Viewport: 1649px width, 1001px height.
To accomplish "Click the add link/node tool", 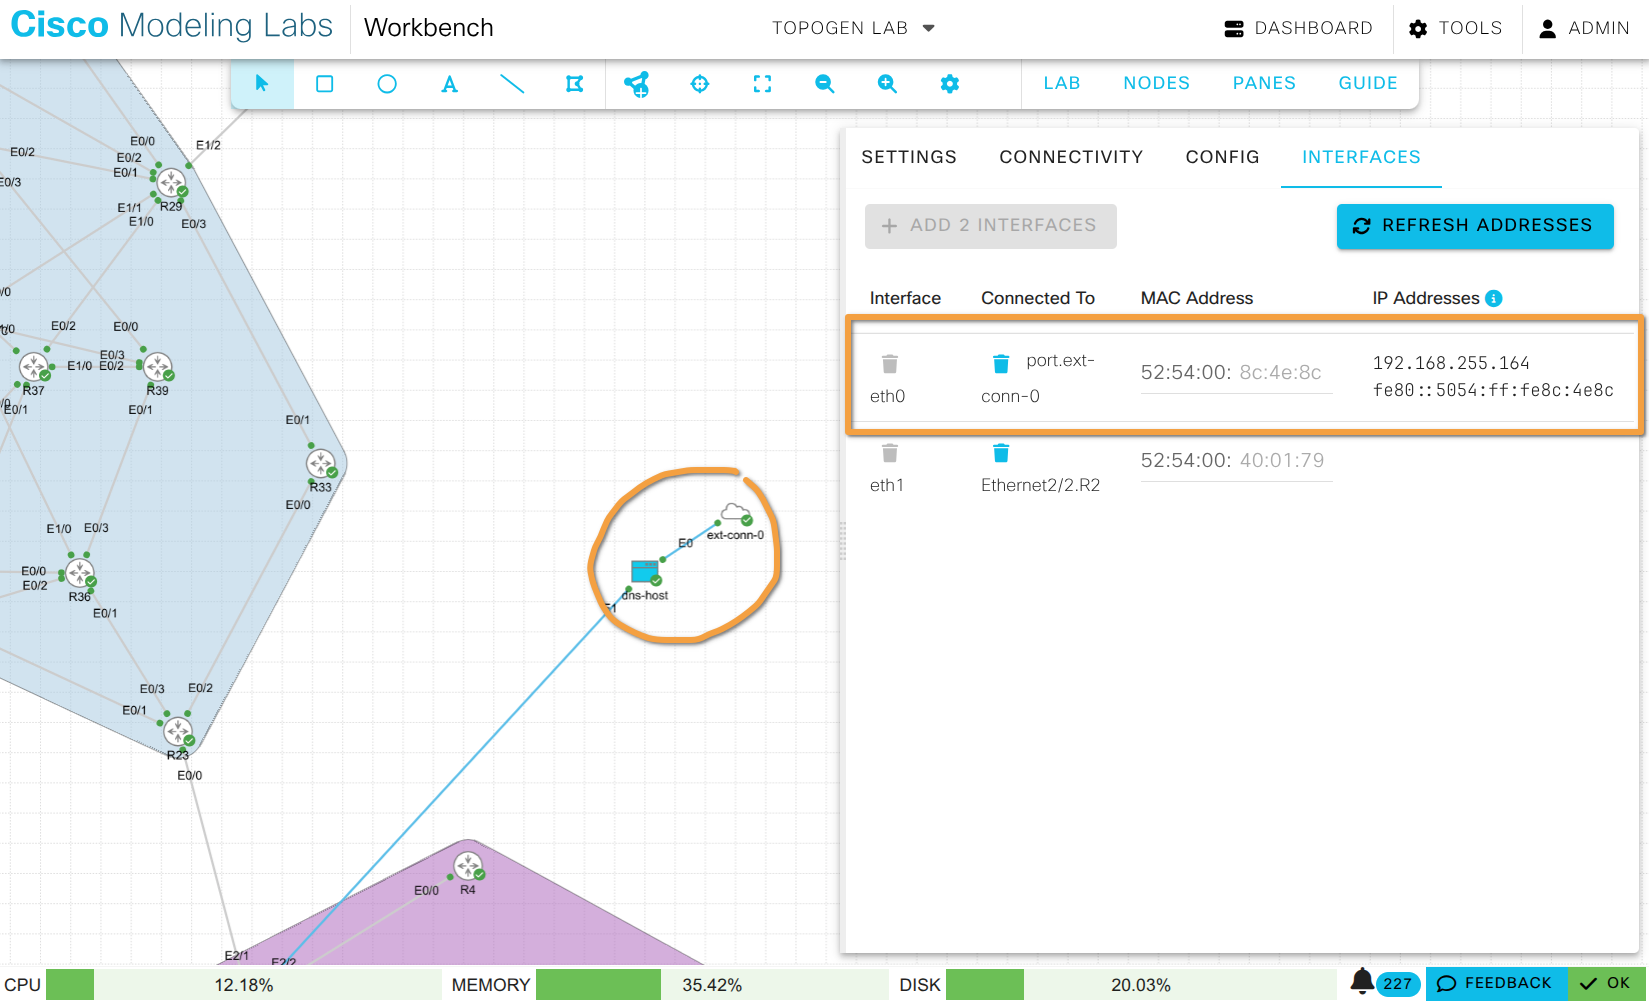I will [637, 84].
